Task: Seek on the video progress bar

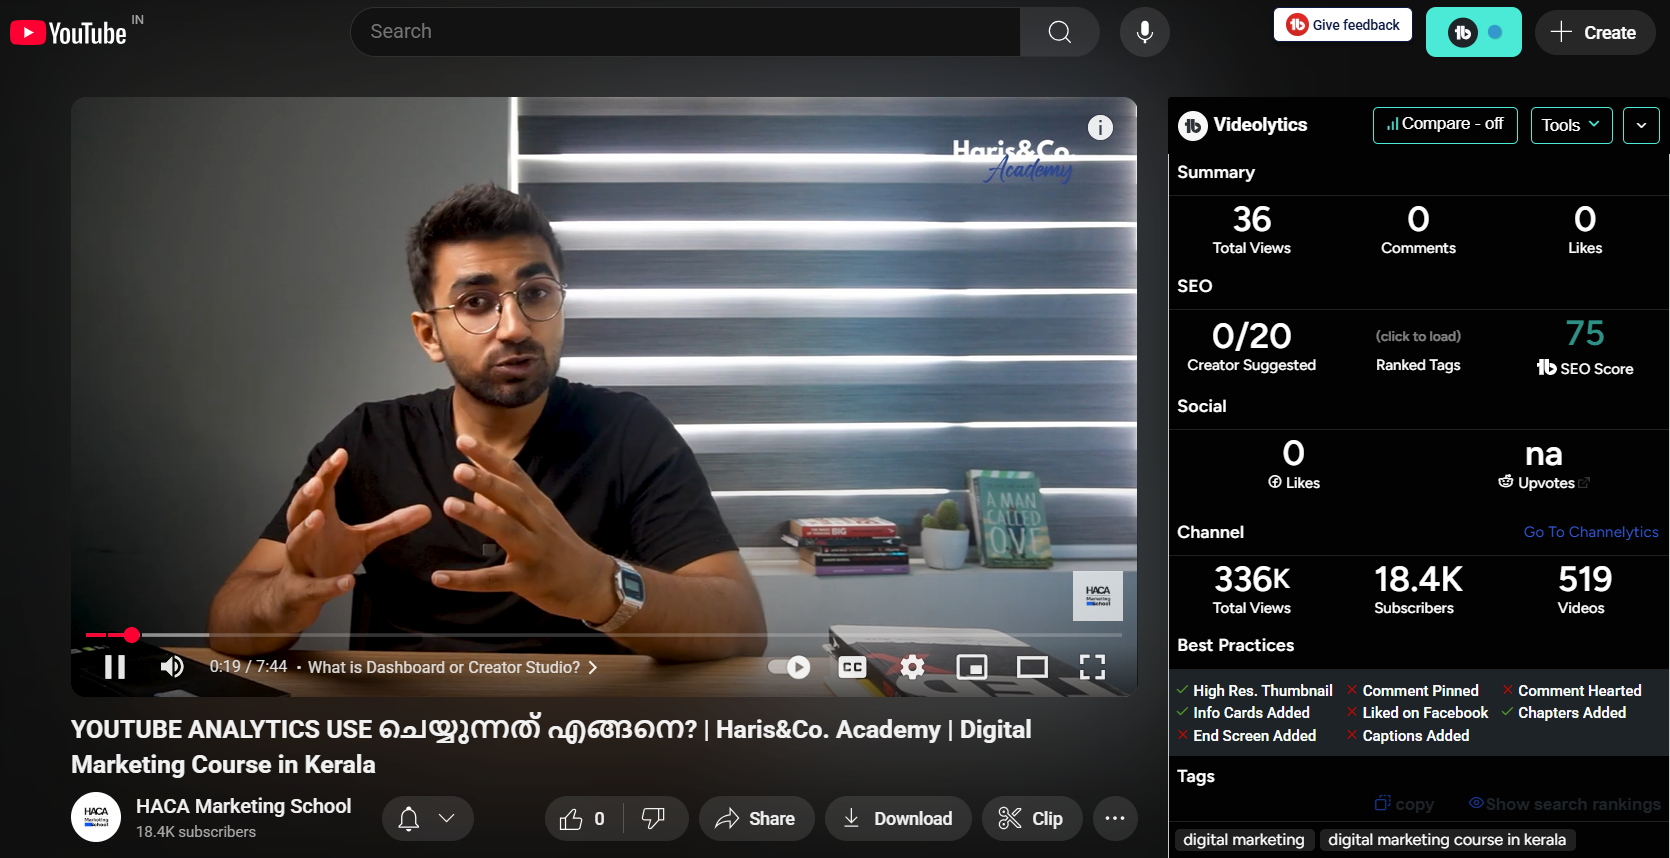Action: click(x=604, y=635)
